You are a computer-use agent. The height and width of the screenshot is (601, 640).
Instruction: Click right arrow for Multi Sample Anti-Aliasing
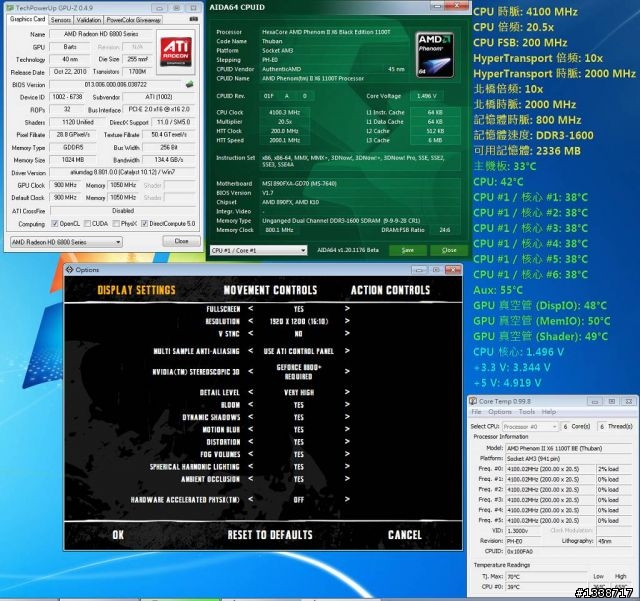(x=347, y=351)
